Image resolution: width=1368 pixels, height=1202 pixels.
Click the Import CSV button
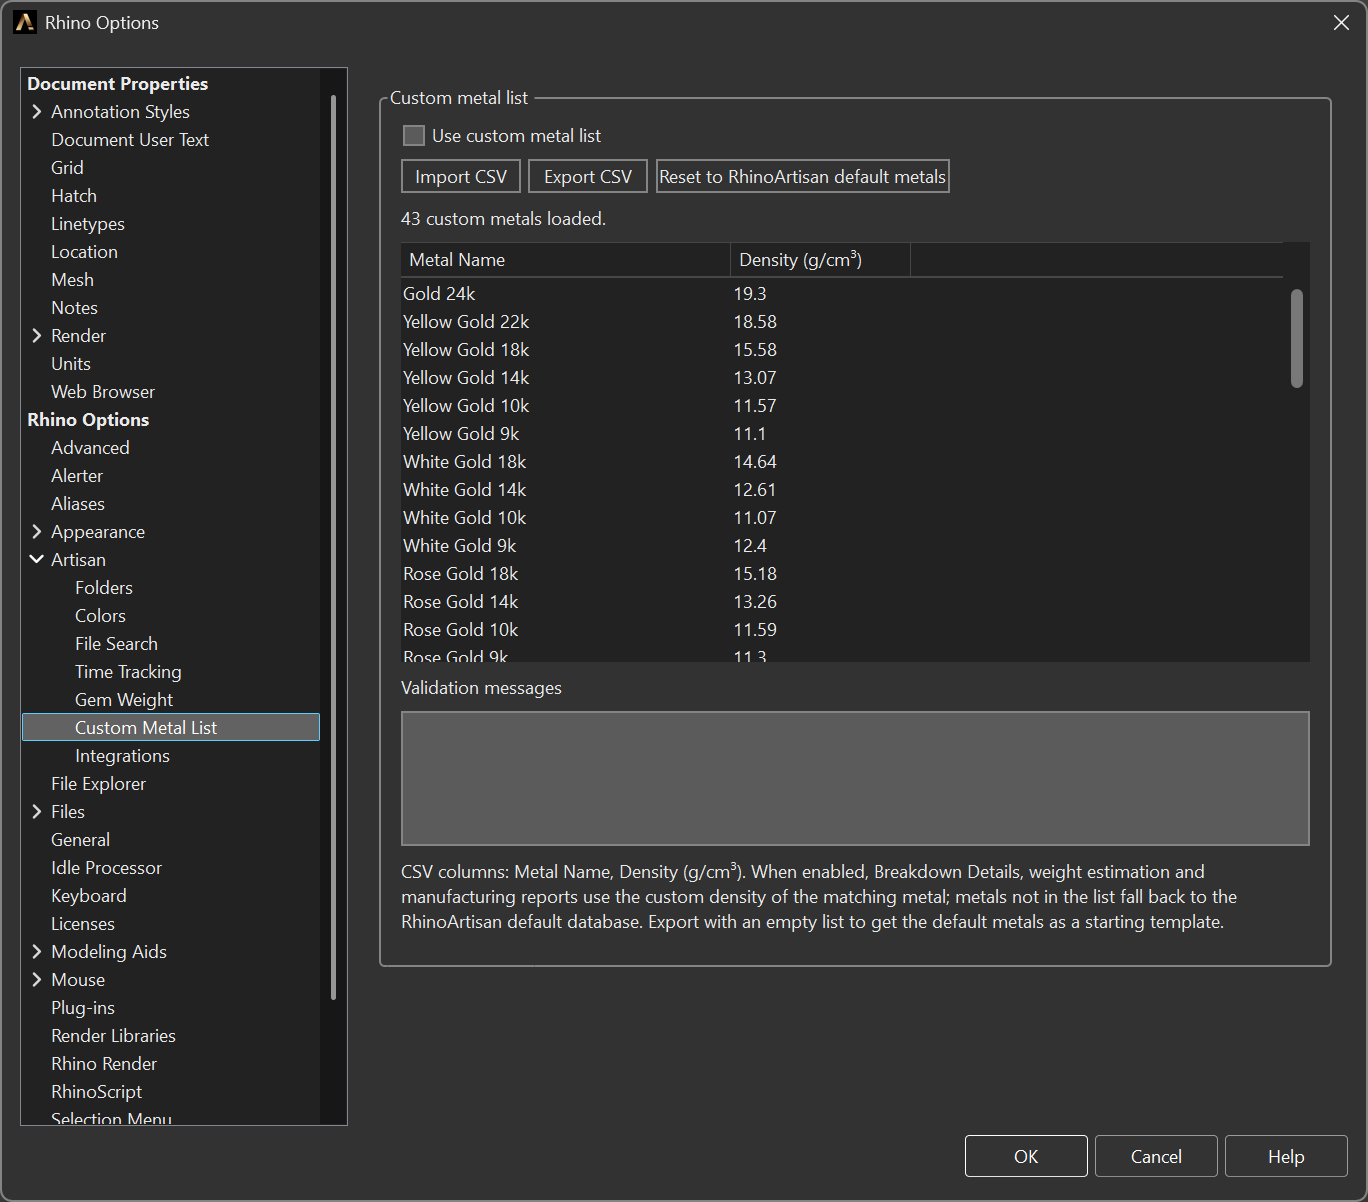461,176
